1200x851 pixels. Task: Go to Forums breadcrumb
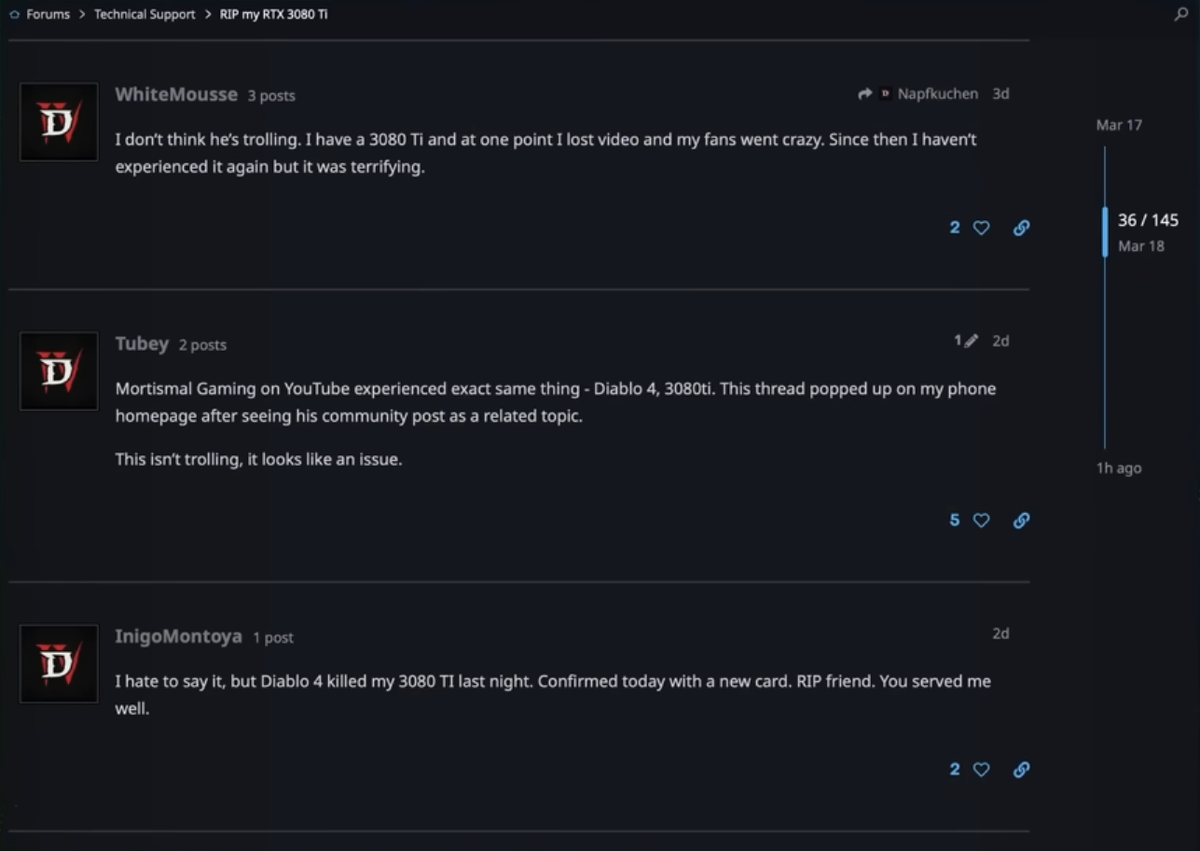48,14
